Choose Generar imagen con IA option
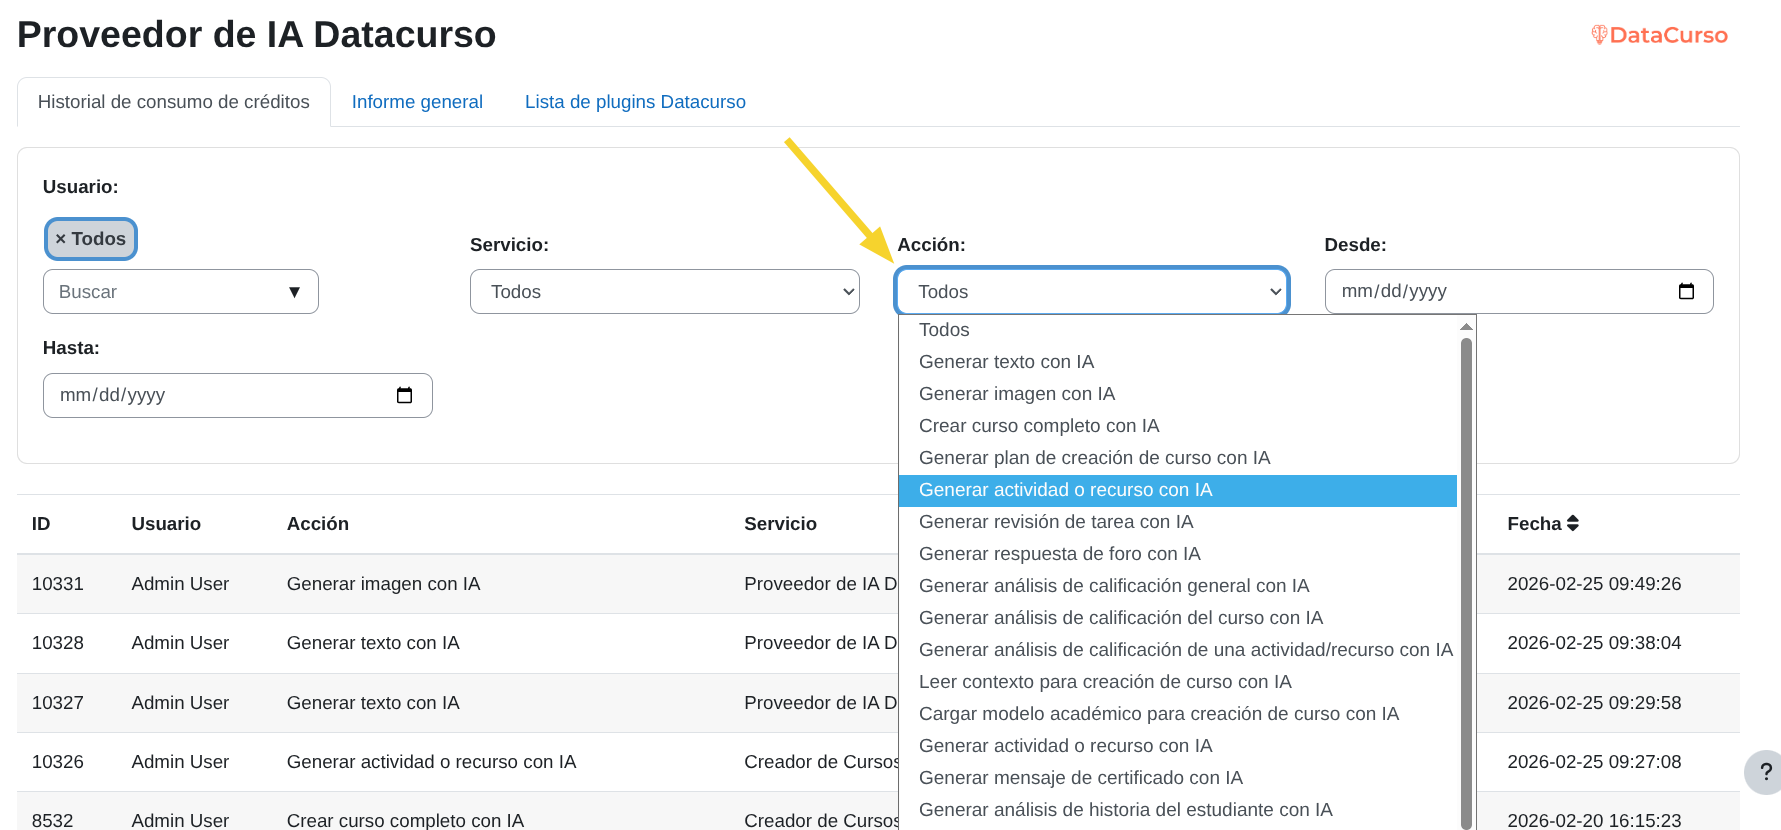The image size is (1781, 830). coord(1016,394)
